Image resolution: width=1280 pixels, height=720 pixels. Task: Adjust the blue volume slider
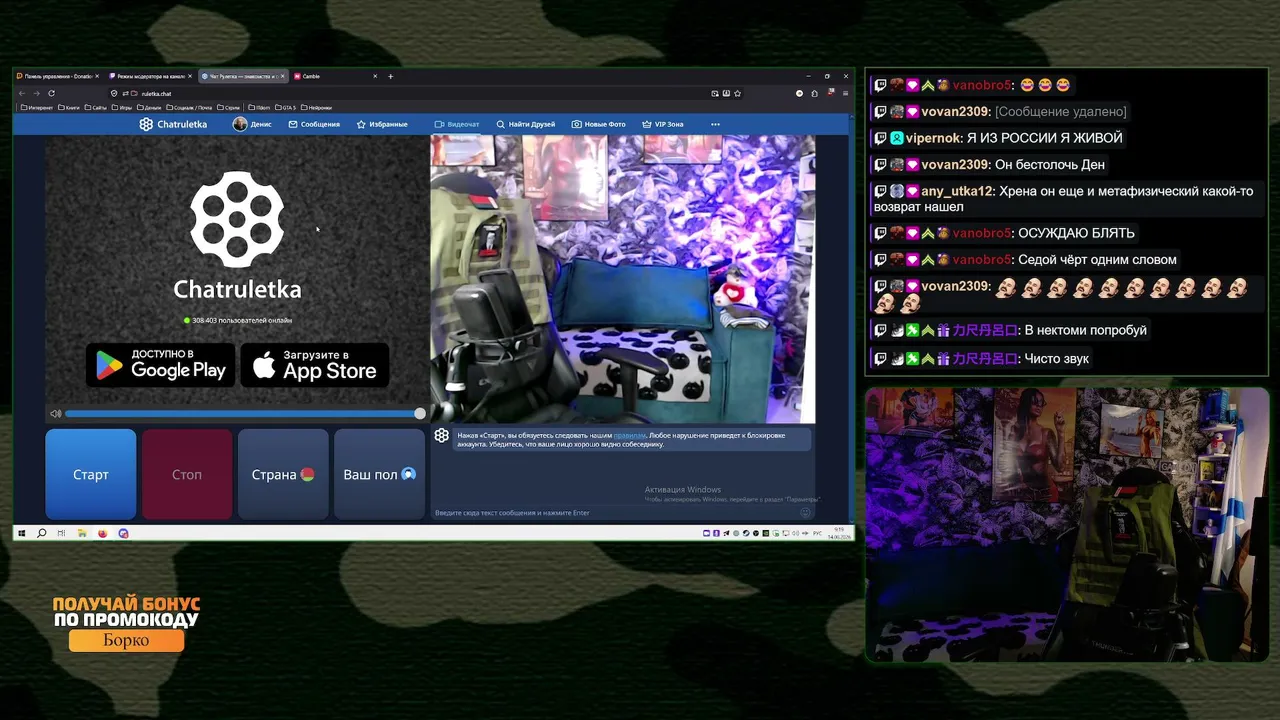pos(244,413)
